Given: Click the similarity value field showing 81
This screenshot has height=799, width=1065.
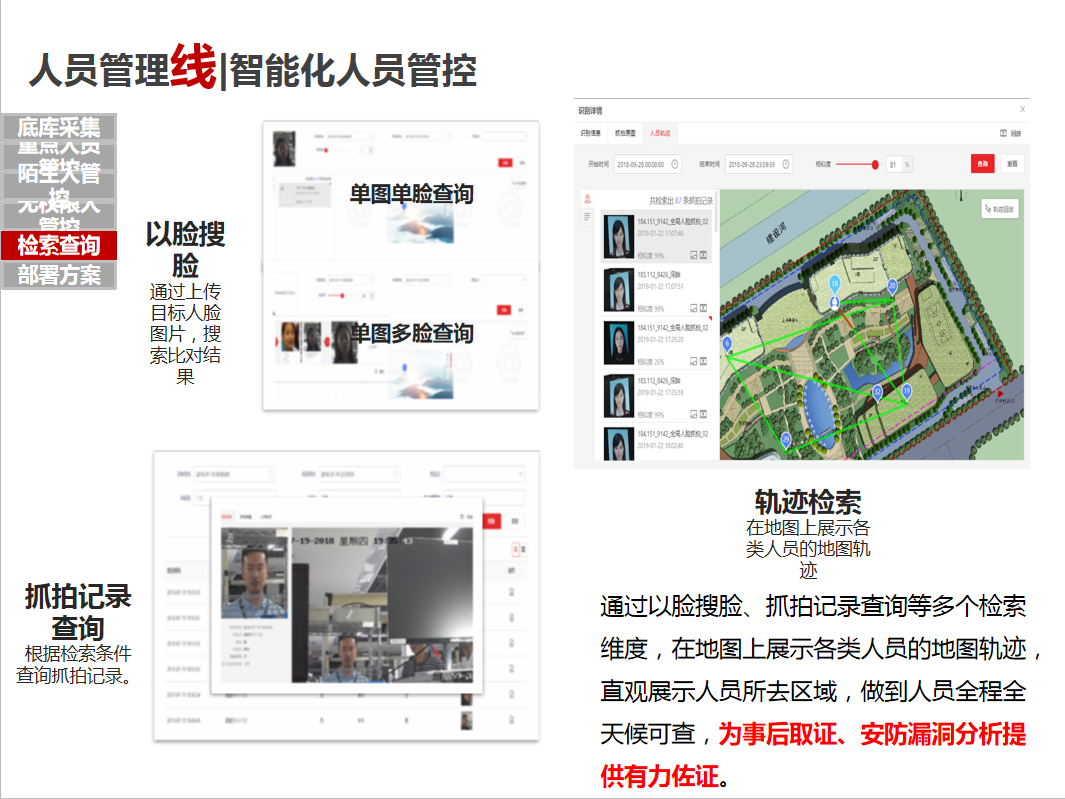Looking at the screenshot, I should coord(892,164).
